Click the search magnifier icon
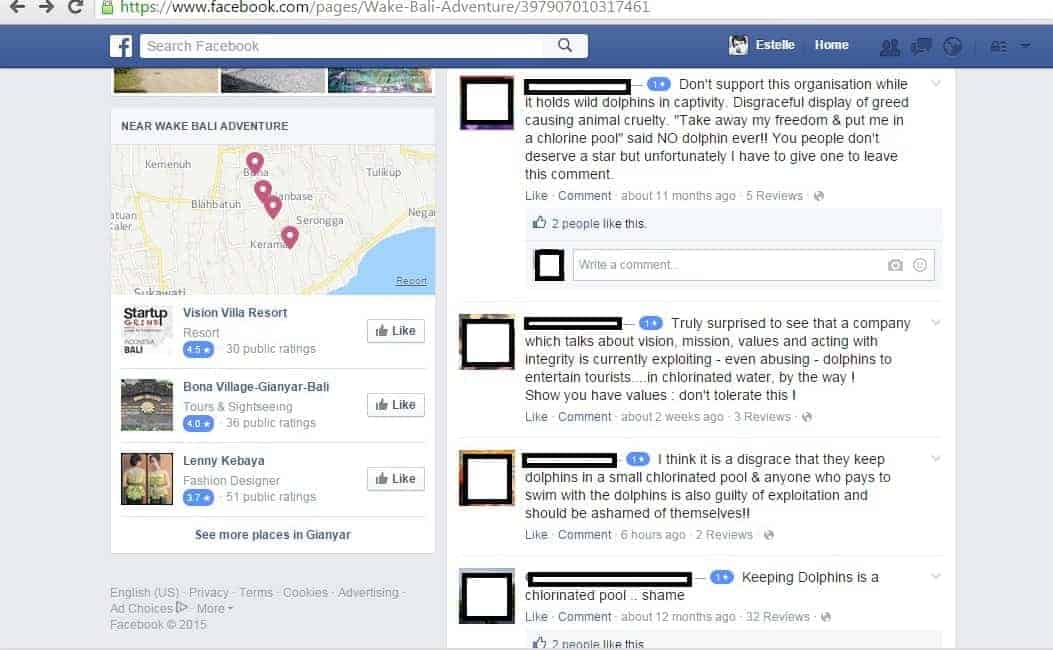 (x=565, y=46)
